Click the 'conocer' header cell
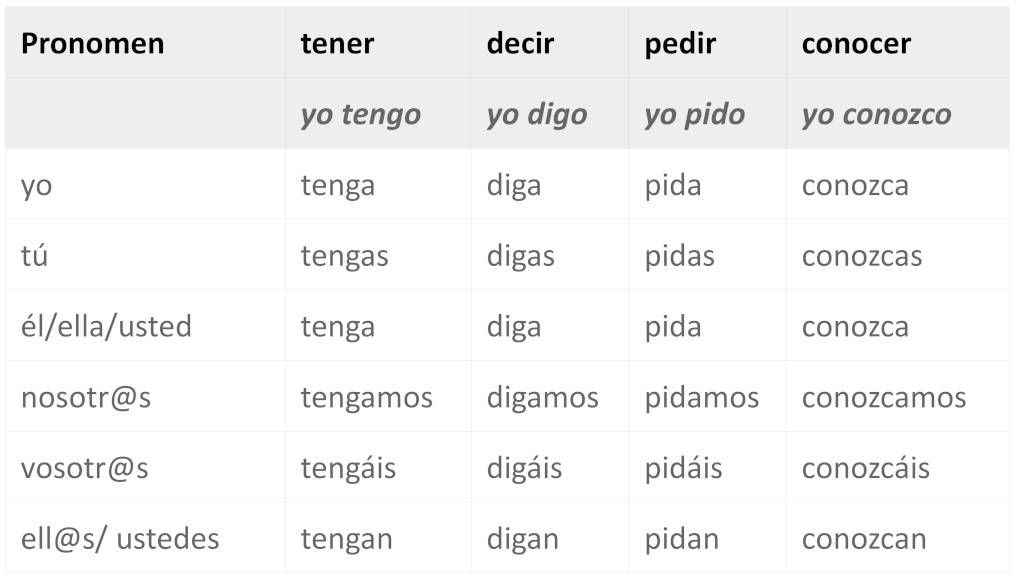Screen dimensions: 1020x581 (x=856, y=44)
